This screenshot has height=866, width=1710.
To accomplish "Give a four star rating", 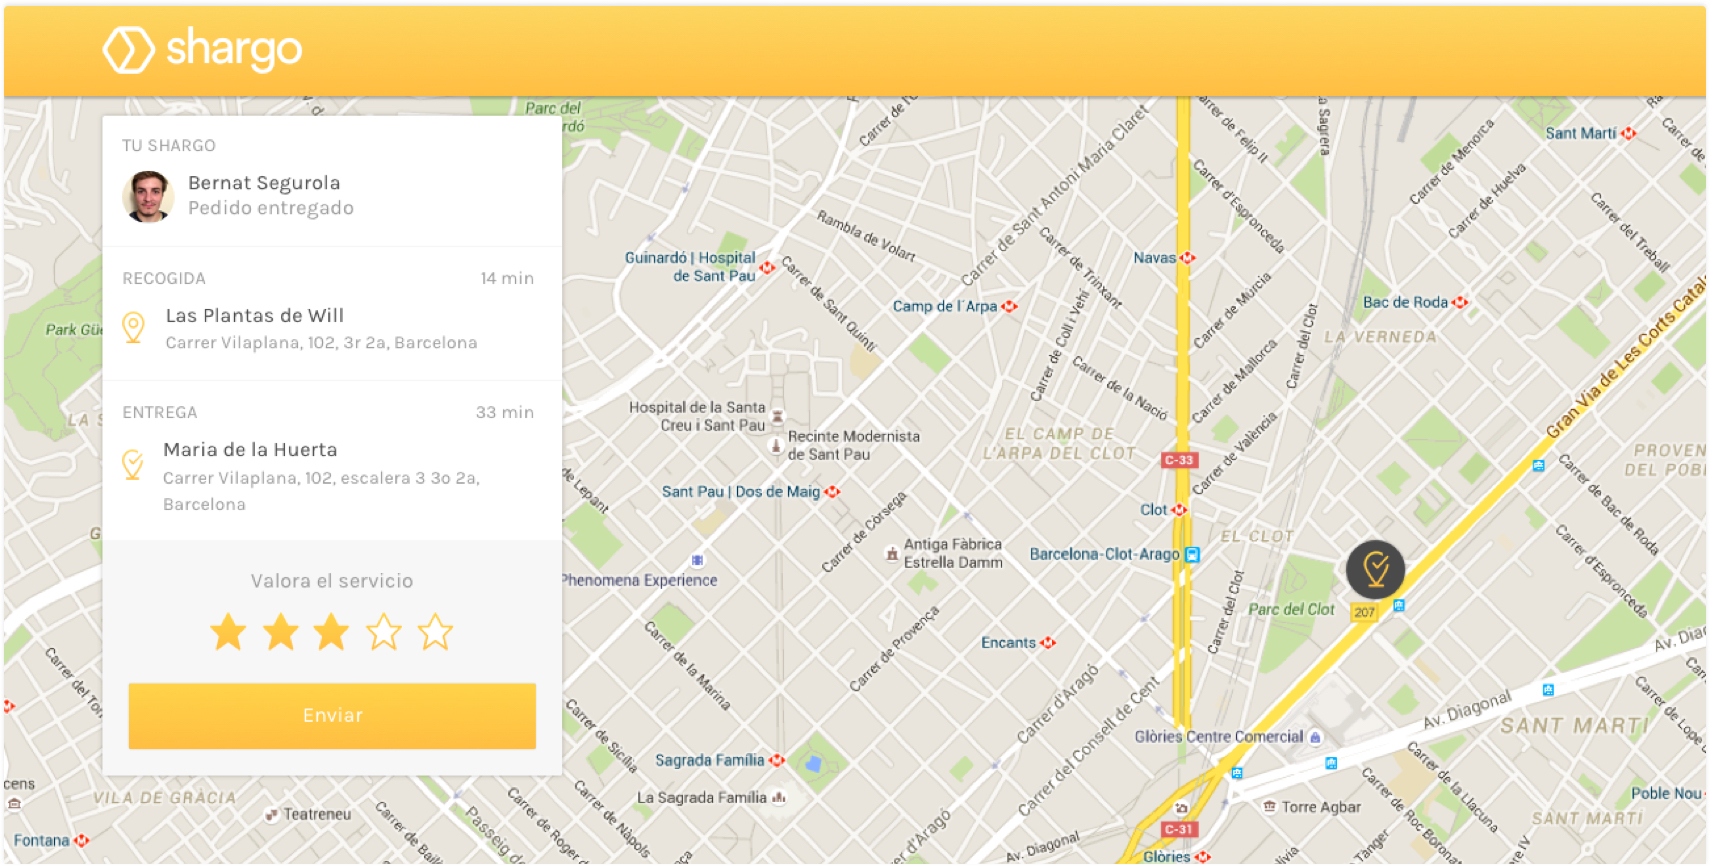I will point(384,632).
